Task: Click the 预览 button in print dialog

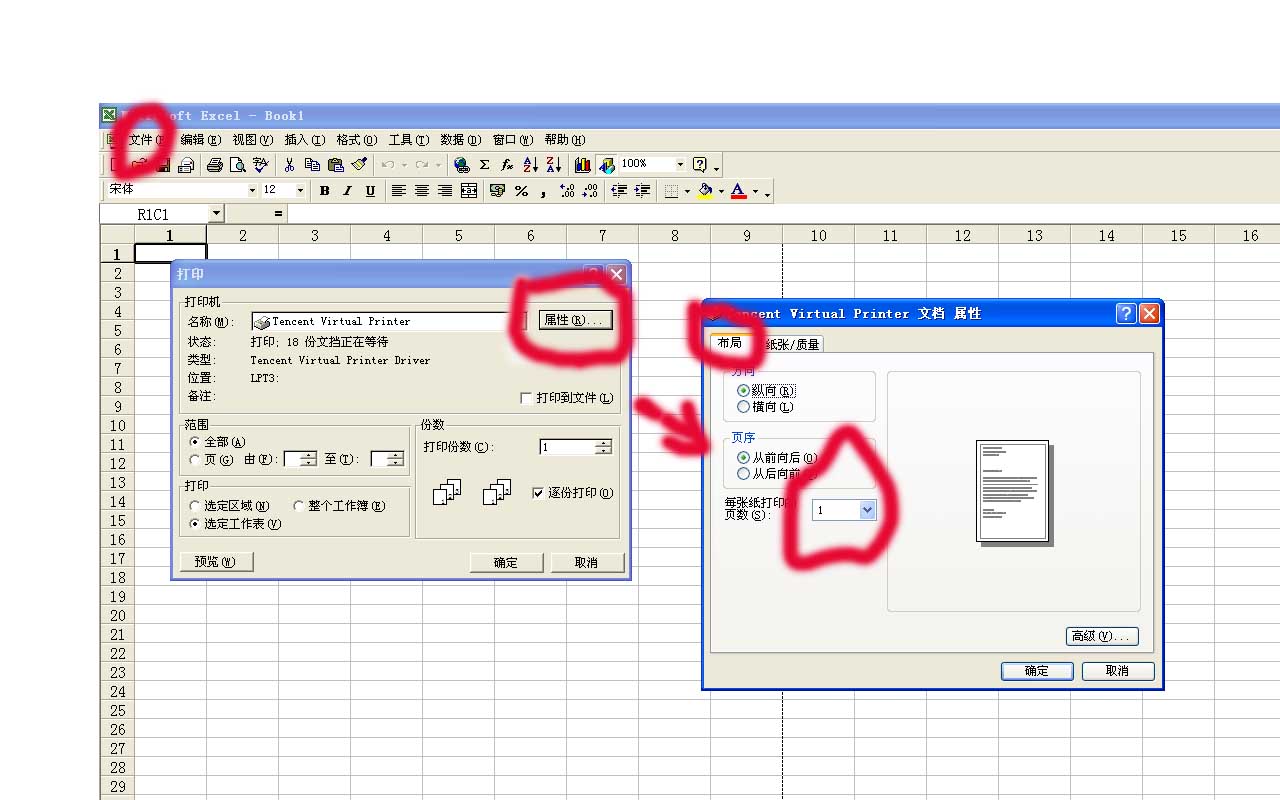Action: pyautogui.click(x=215, y=562)
